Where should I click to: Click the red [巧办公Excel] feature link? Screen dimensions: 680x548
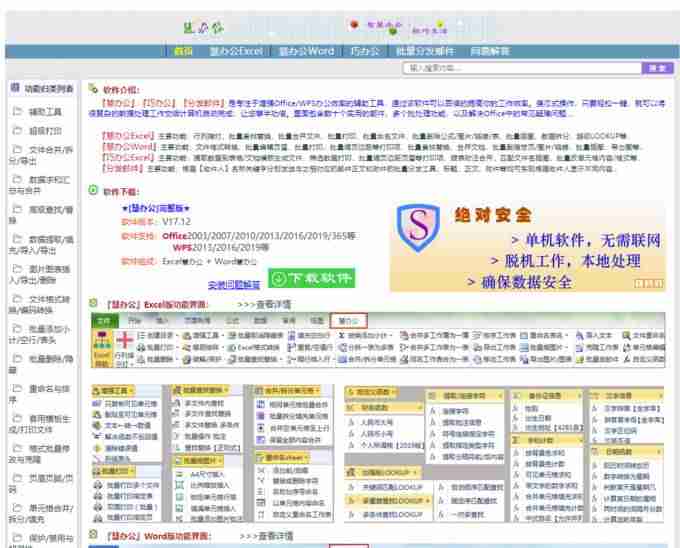pos(128,157)
